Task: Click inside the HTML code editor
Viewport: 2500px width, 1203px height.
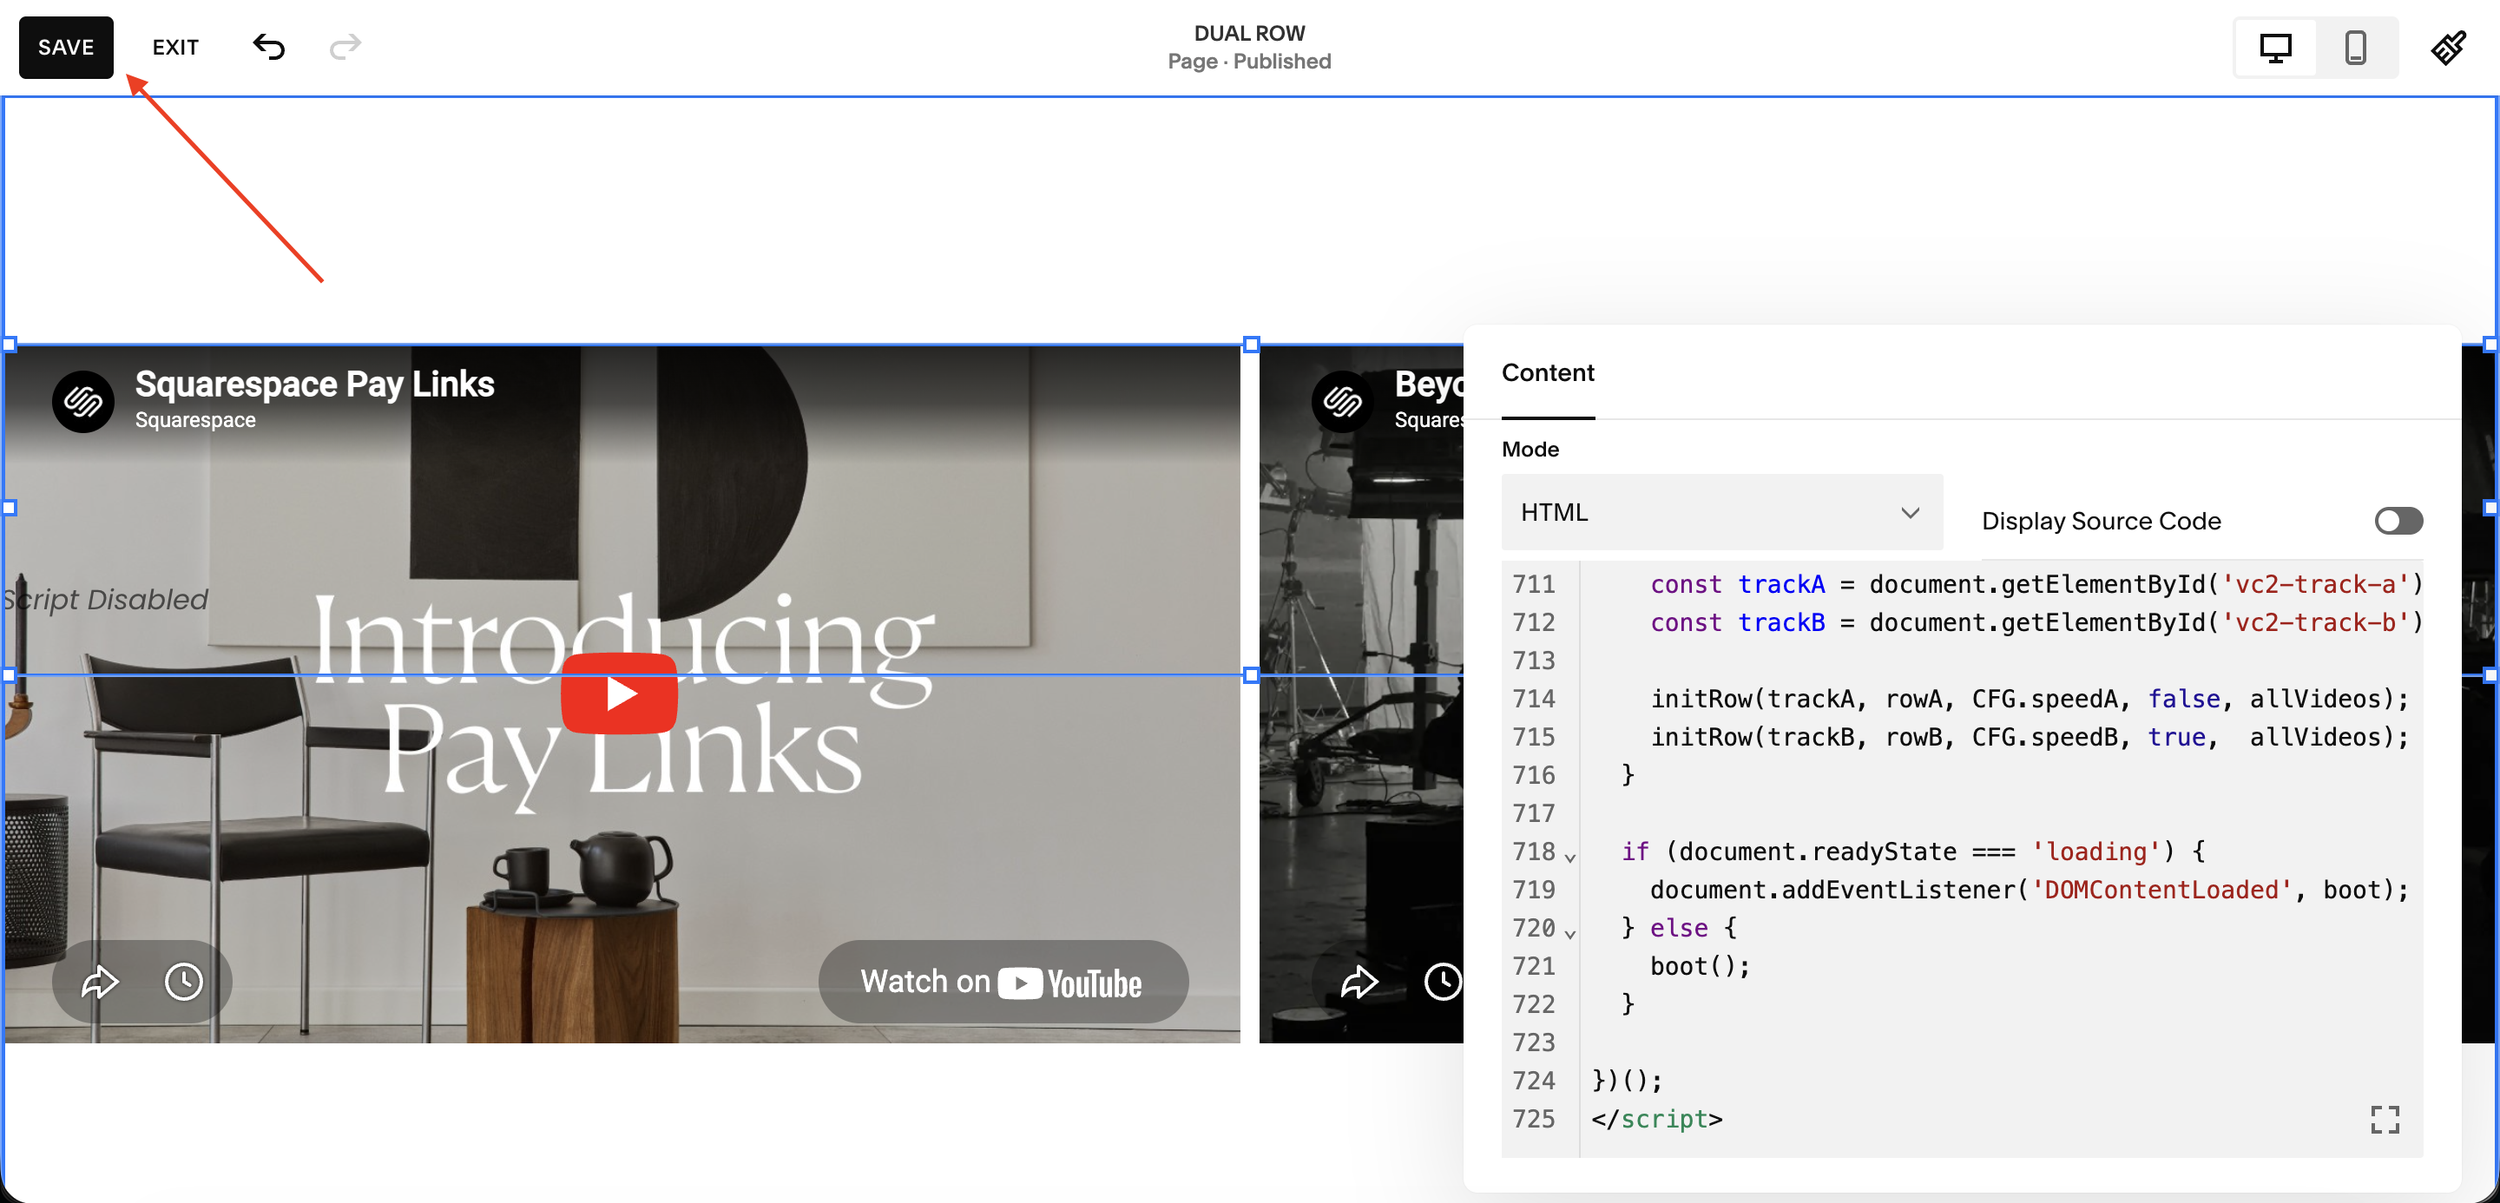Action: click(x=2000, y=850)
